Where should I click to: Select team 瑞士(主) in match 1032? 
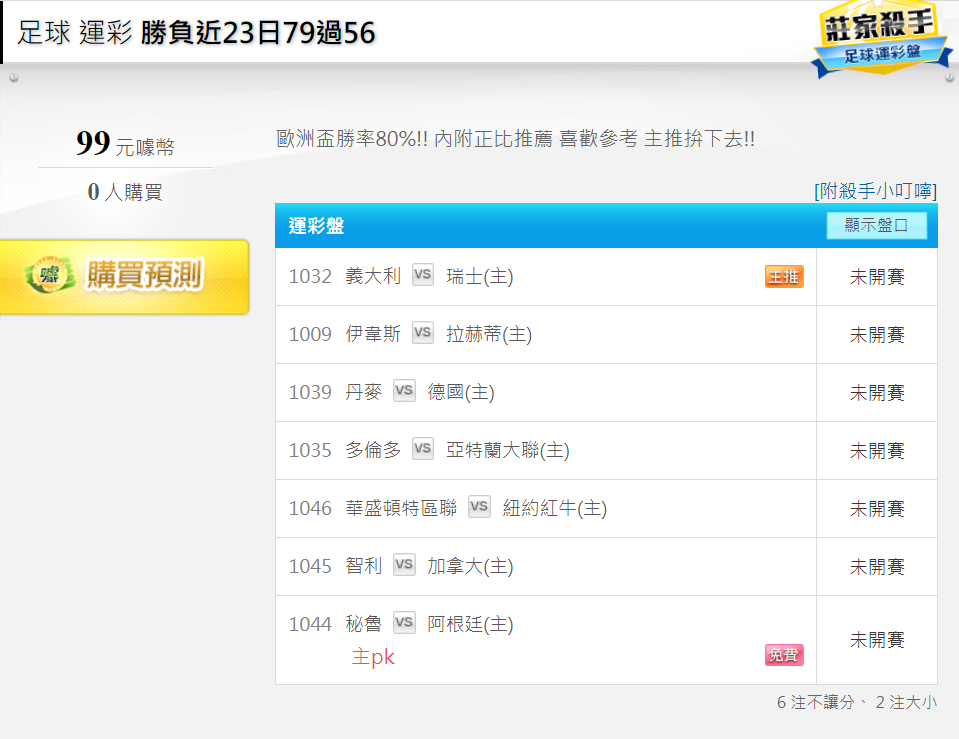point(480,277)
